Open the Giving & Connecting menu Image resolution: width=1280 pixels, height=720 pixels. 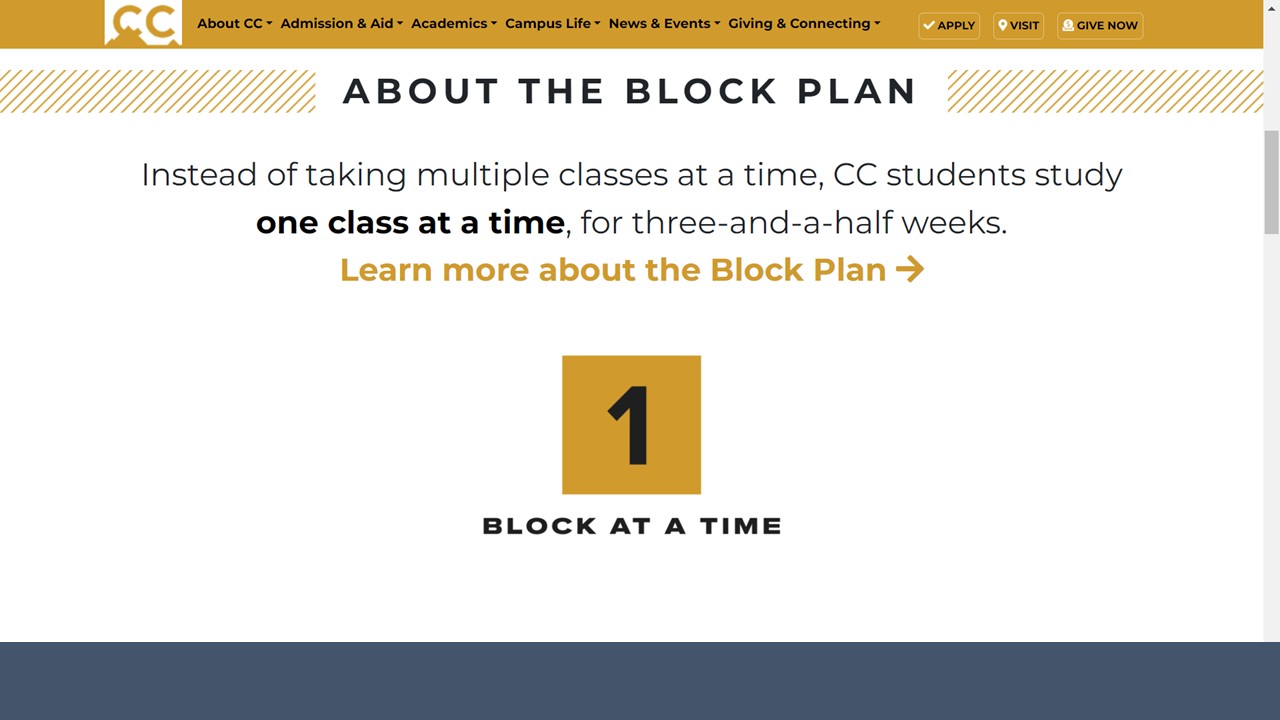(x=804, y=23)
